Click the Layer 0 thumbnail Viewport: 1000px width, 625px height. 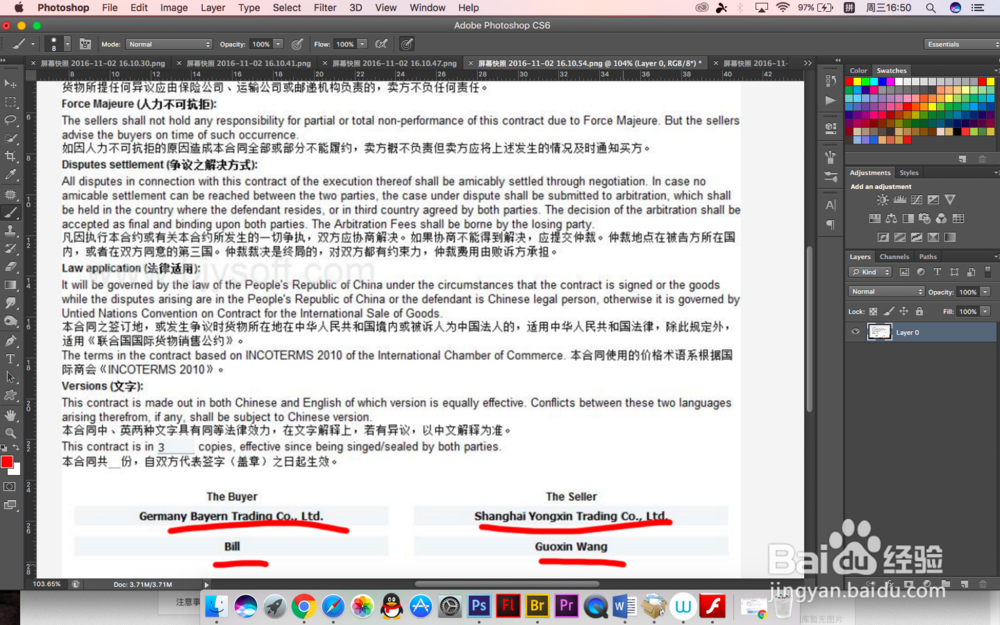tap(879, 332)
